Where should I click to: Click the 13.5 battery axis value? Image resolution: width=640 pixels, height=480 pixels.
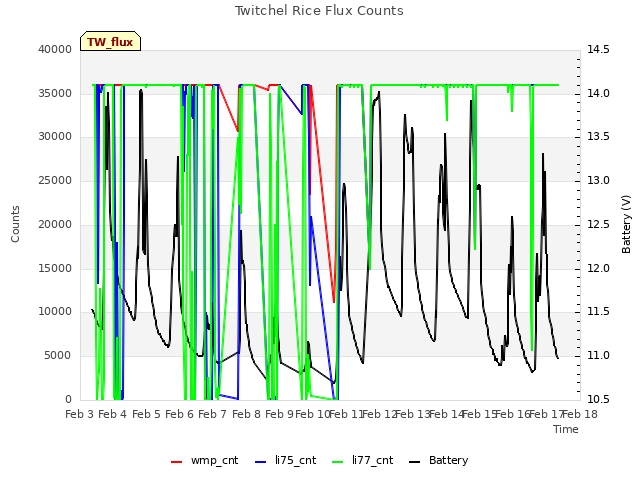point(598,137)
